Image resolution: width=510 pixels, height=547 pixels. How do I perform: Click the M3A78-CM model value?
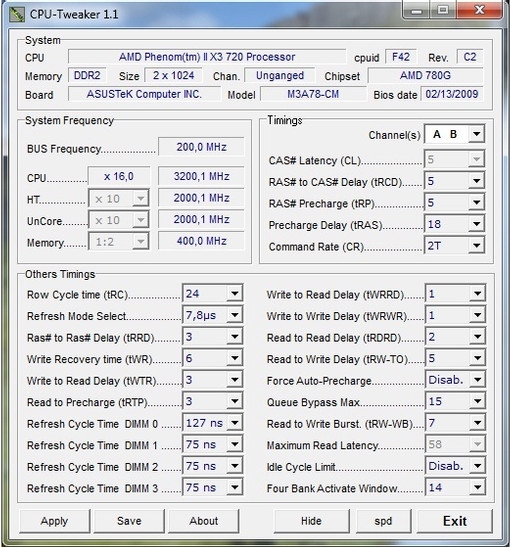coord(313,94)
